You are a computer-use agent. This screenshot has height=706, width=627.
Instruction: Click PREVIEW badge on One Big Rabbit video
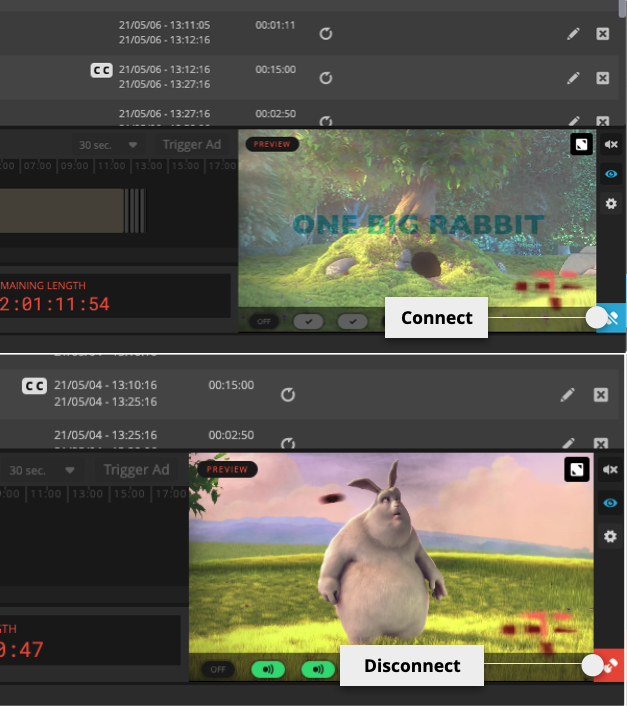point(272,144)
